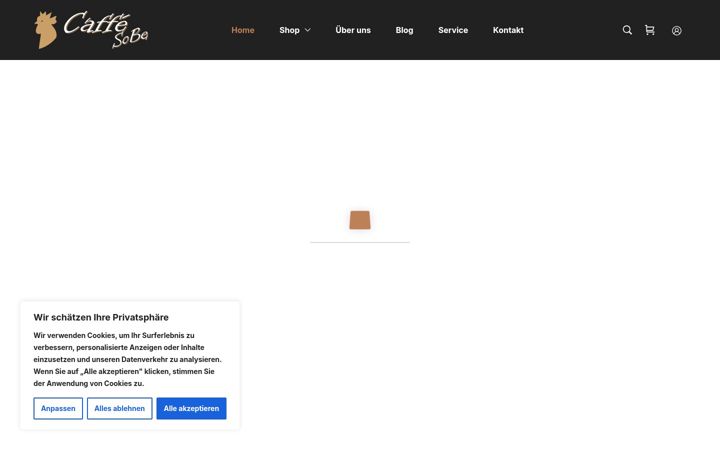The height and width of the screenshot is (450, 720).
Task: Open the Über uns page
Action: [353, 30]
